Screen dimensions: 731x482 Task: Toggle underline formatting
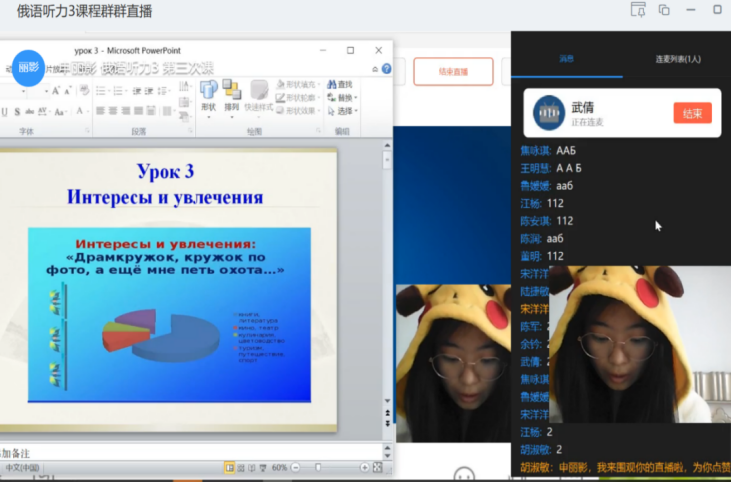pos(4,111)
